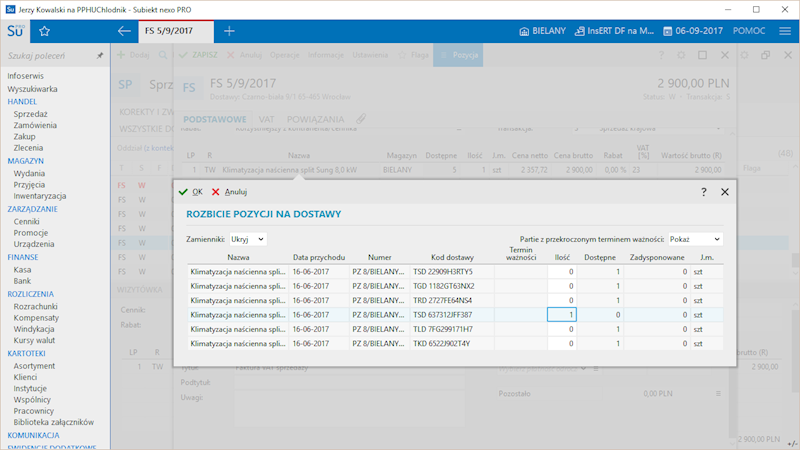Viewport: 800px width, 450px height.
Task: Close the Rozbicie pozycji dialog
Action: pyautogui.click(x=724, y=192)
